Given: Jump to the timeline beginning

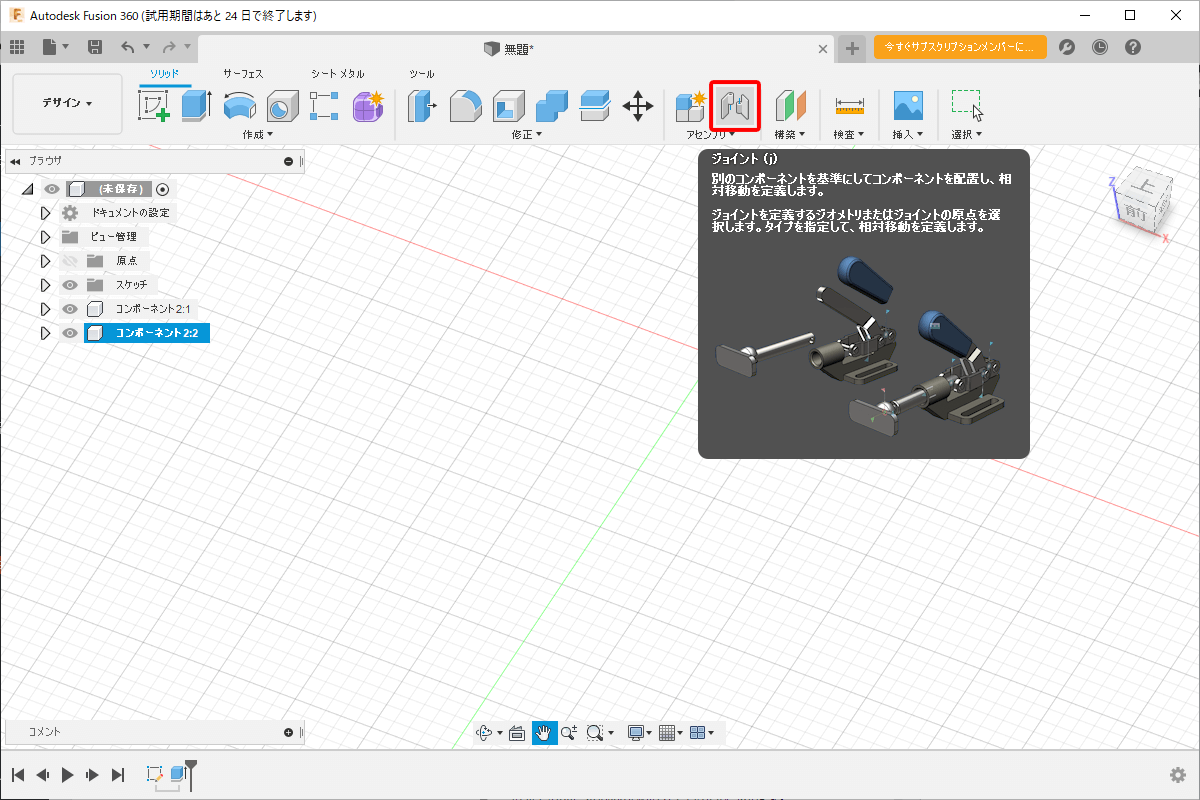Looking at the screenshot, I should tap(18, 774).
